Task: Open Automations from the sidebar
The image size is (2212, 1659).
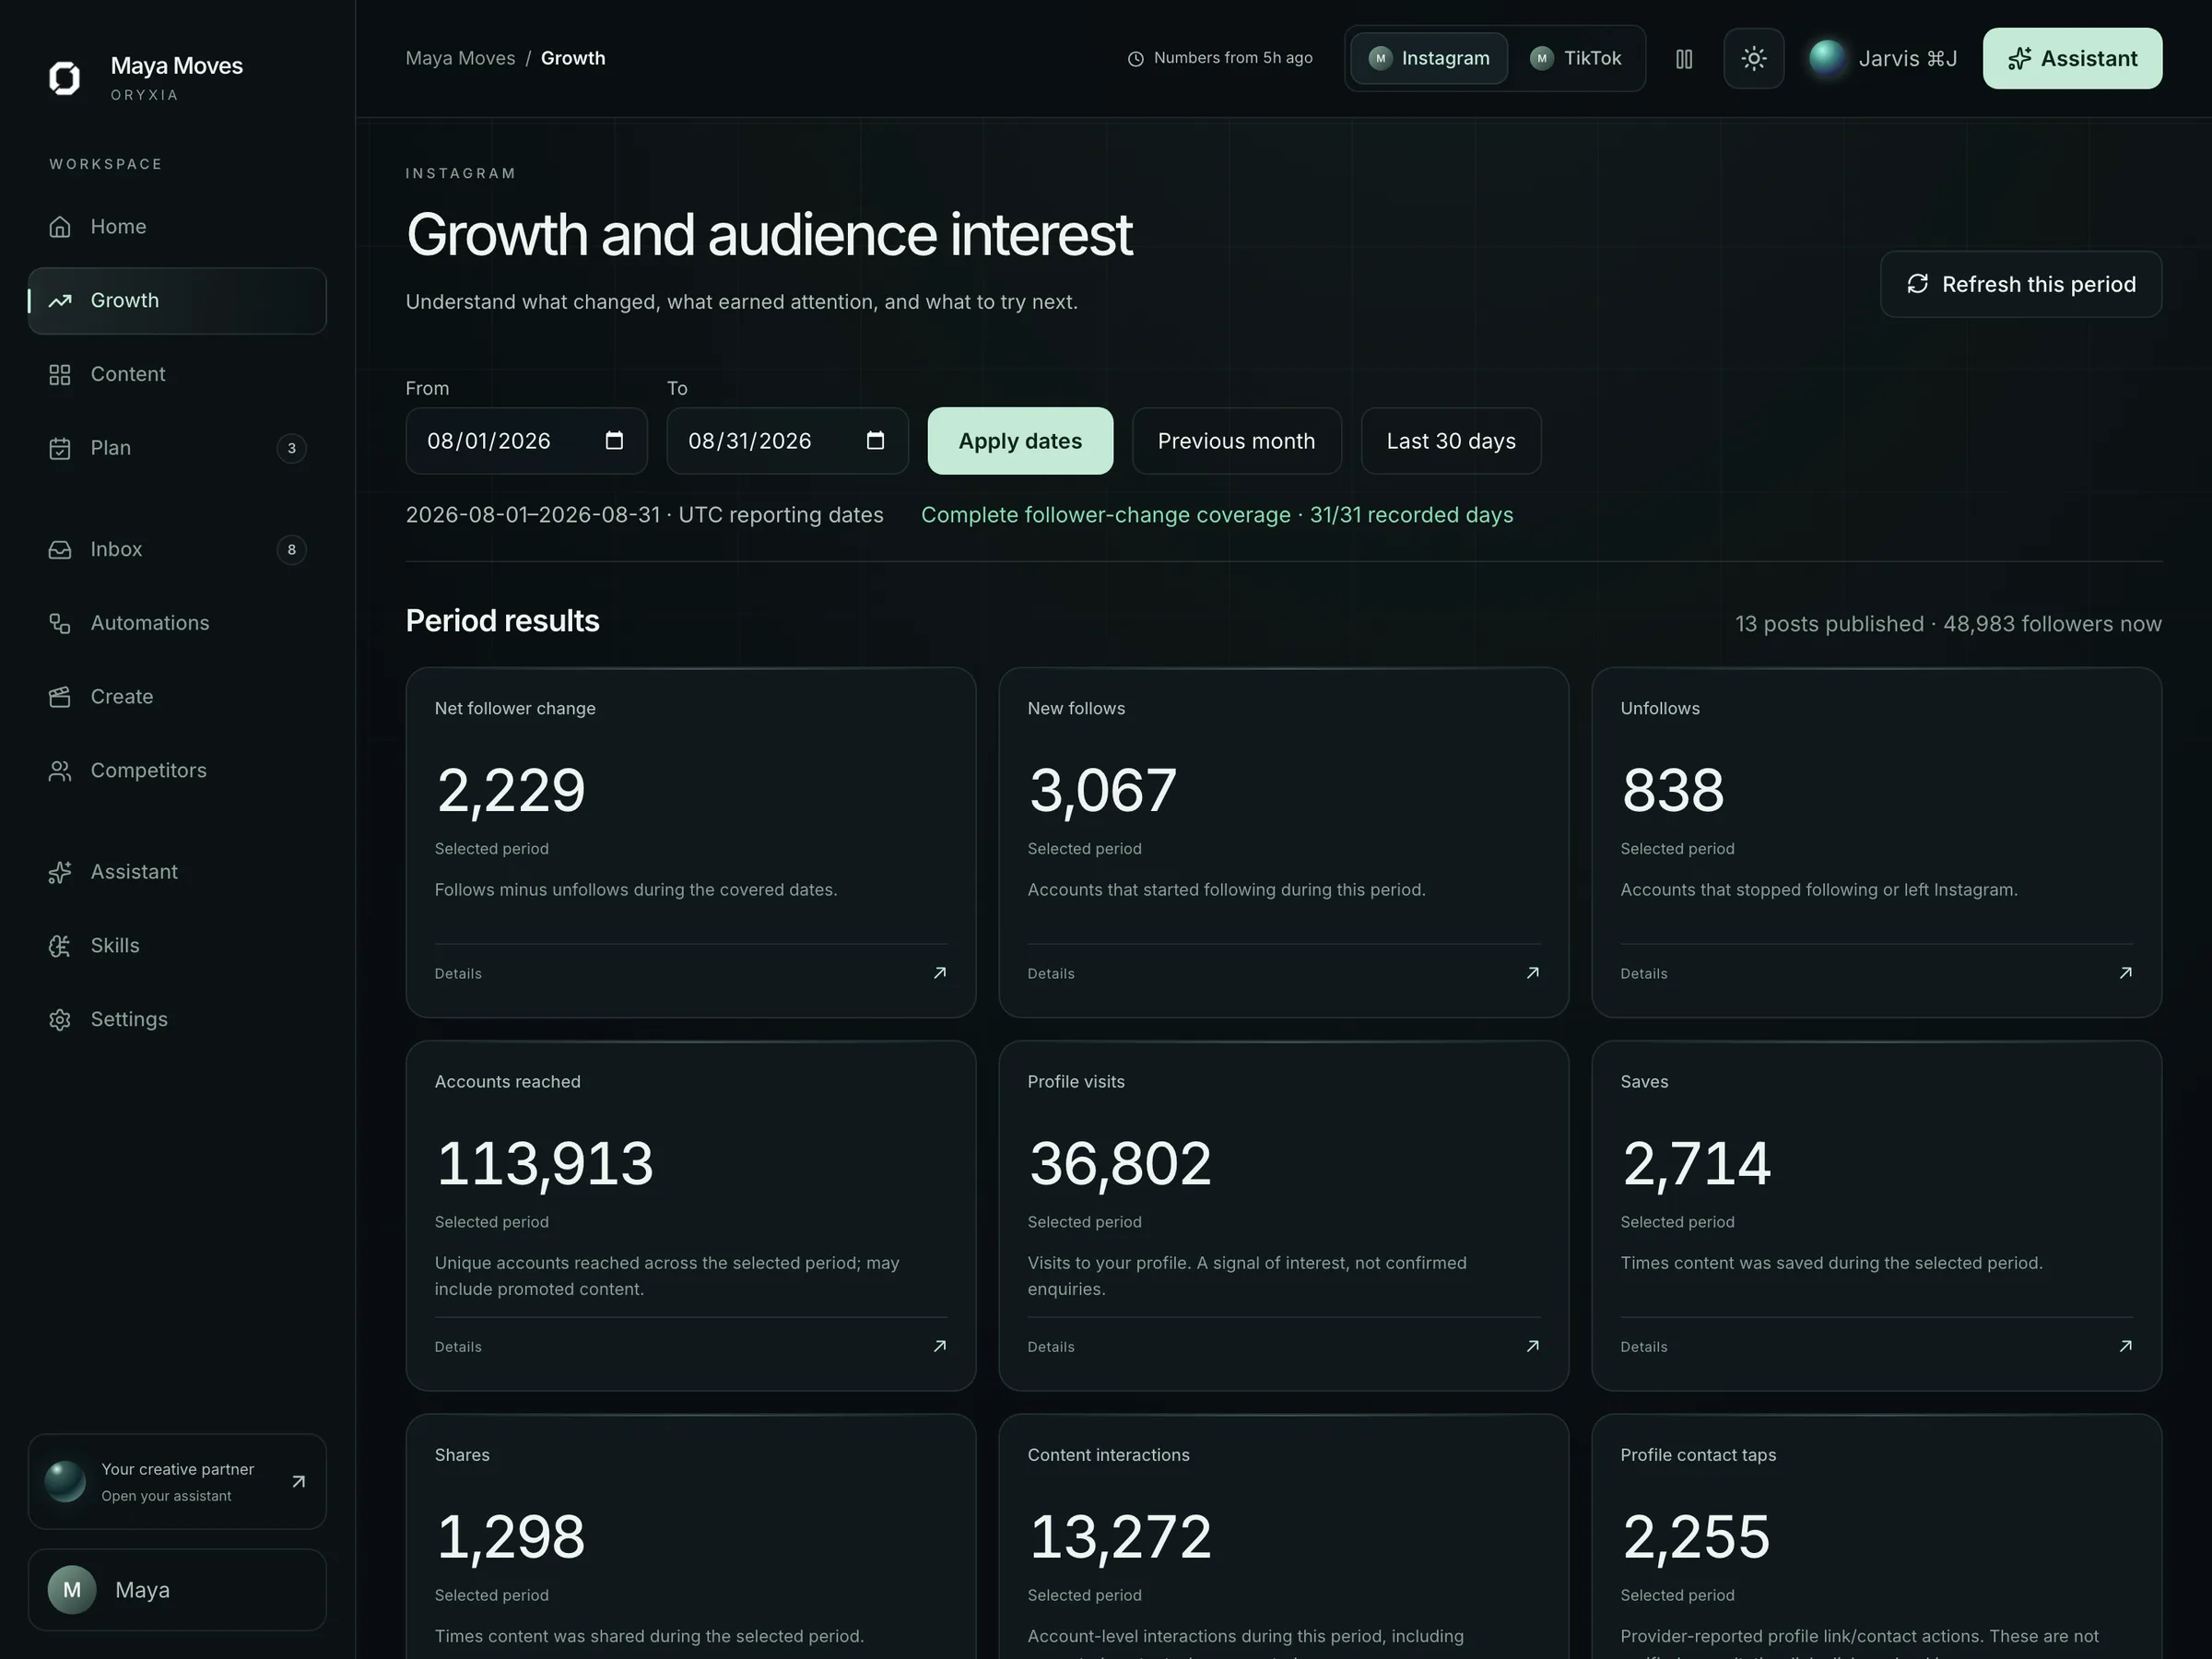Action: 177,623
